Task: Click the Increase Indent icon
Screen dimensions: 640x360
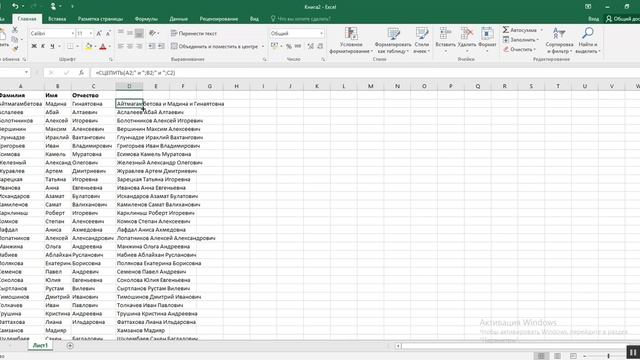Action: [161, 47]
